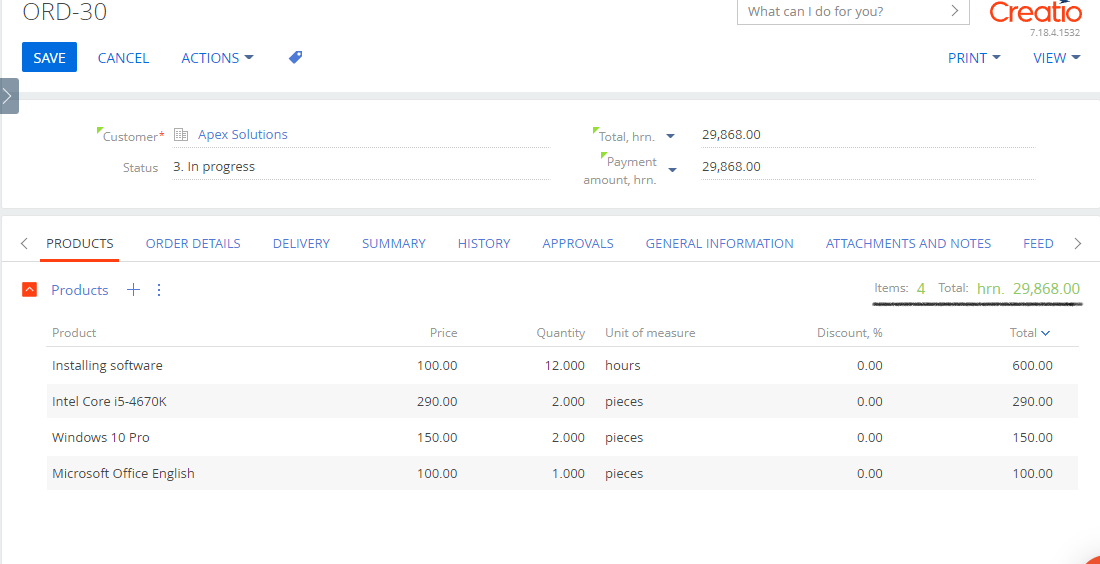Switch to the Feed tab
Image resolution: width=1100 pixels, height=564 pixels.
1038,243
